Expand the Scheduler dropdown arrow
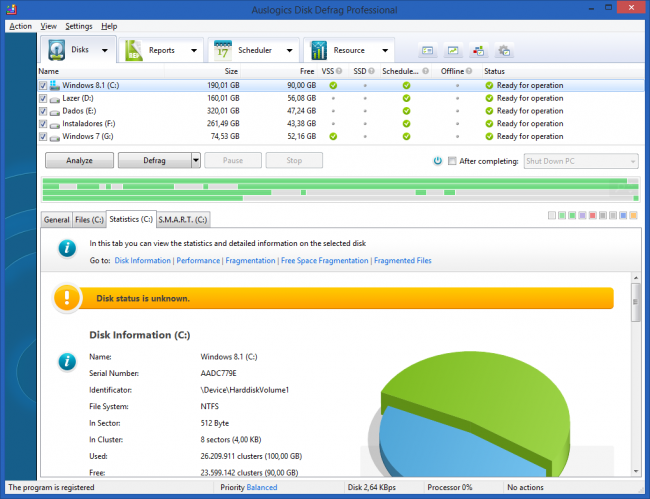 click(289, 50)
